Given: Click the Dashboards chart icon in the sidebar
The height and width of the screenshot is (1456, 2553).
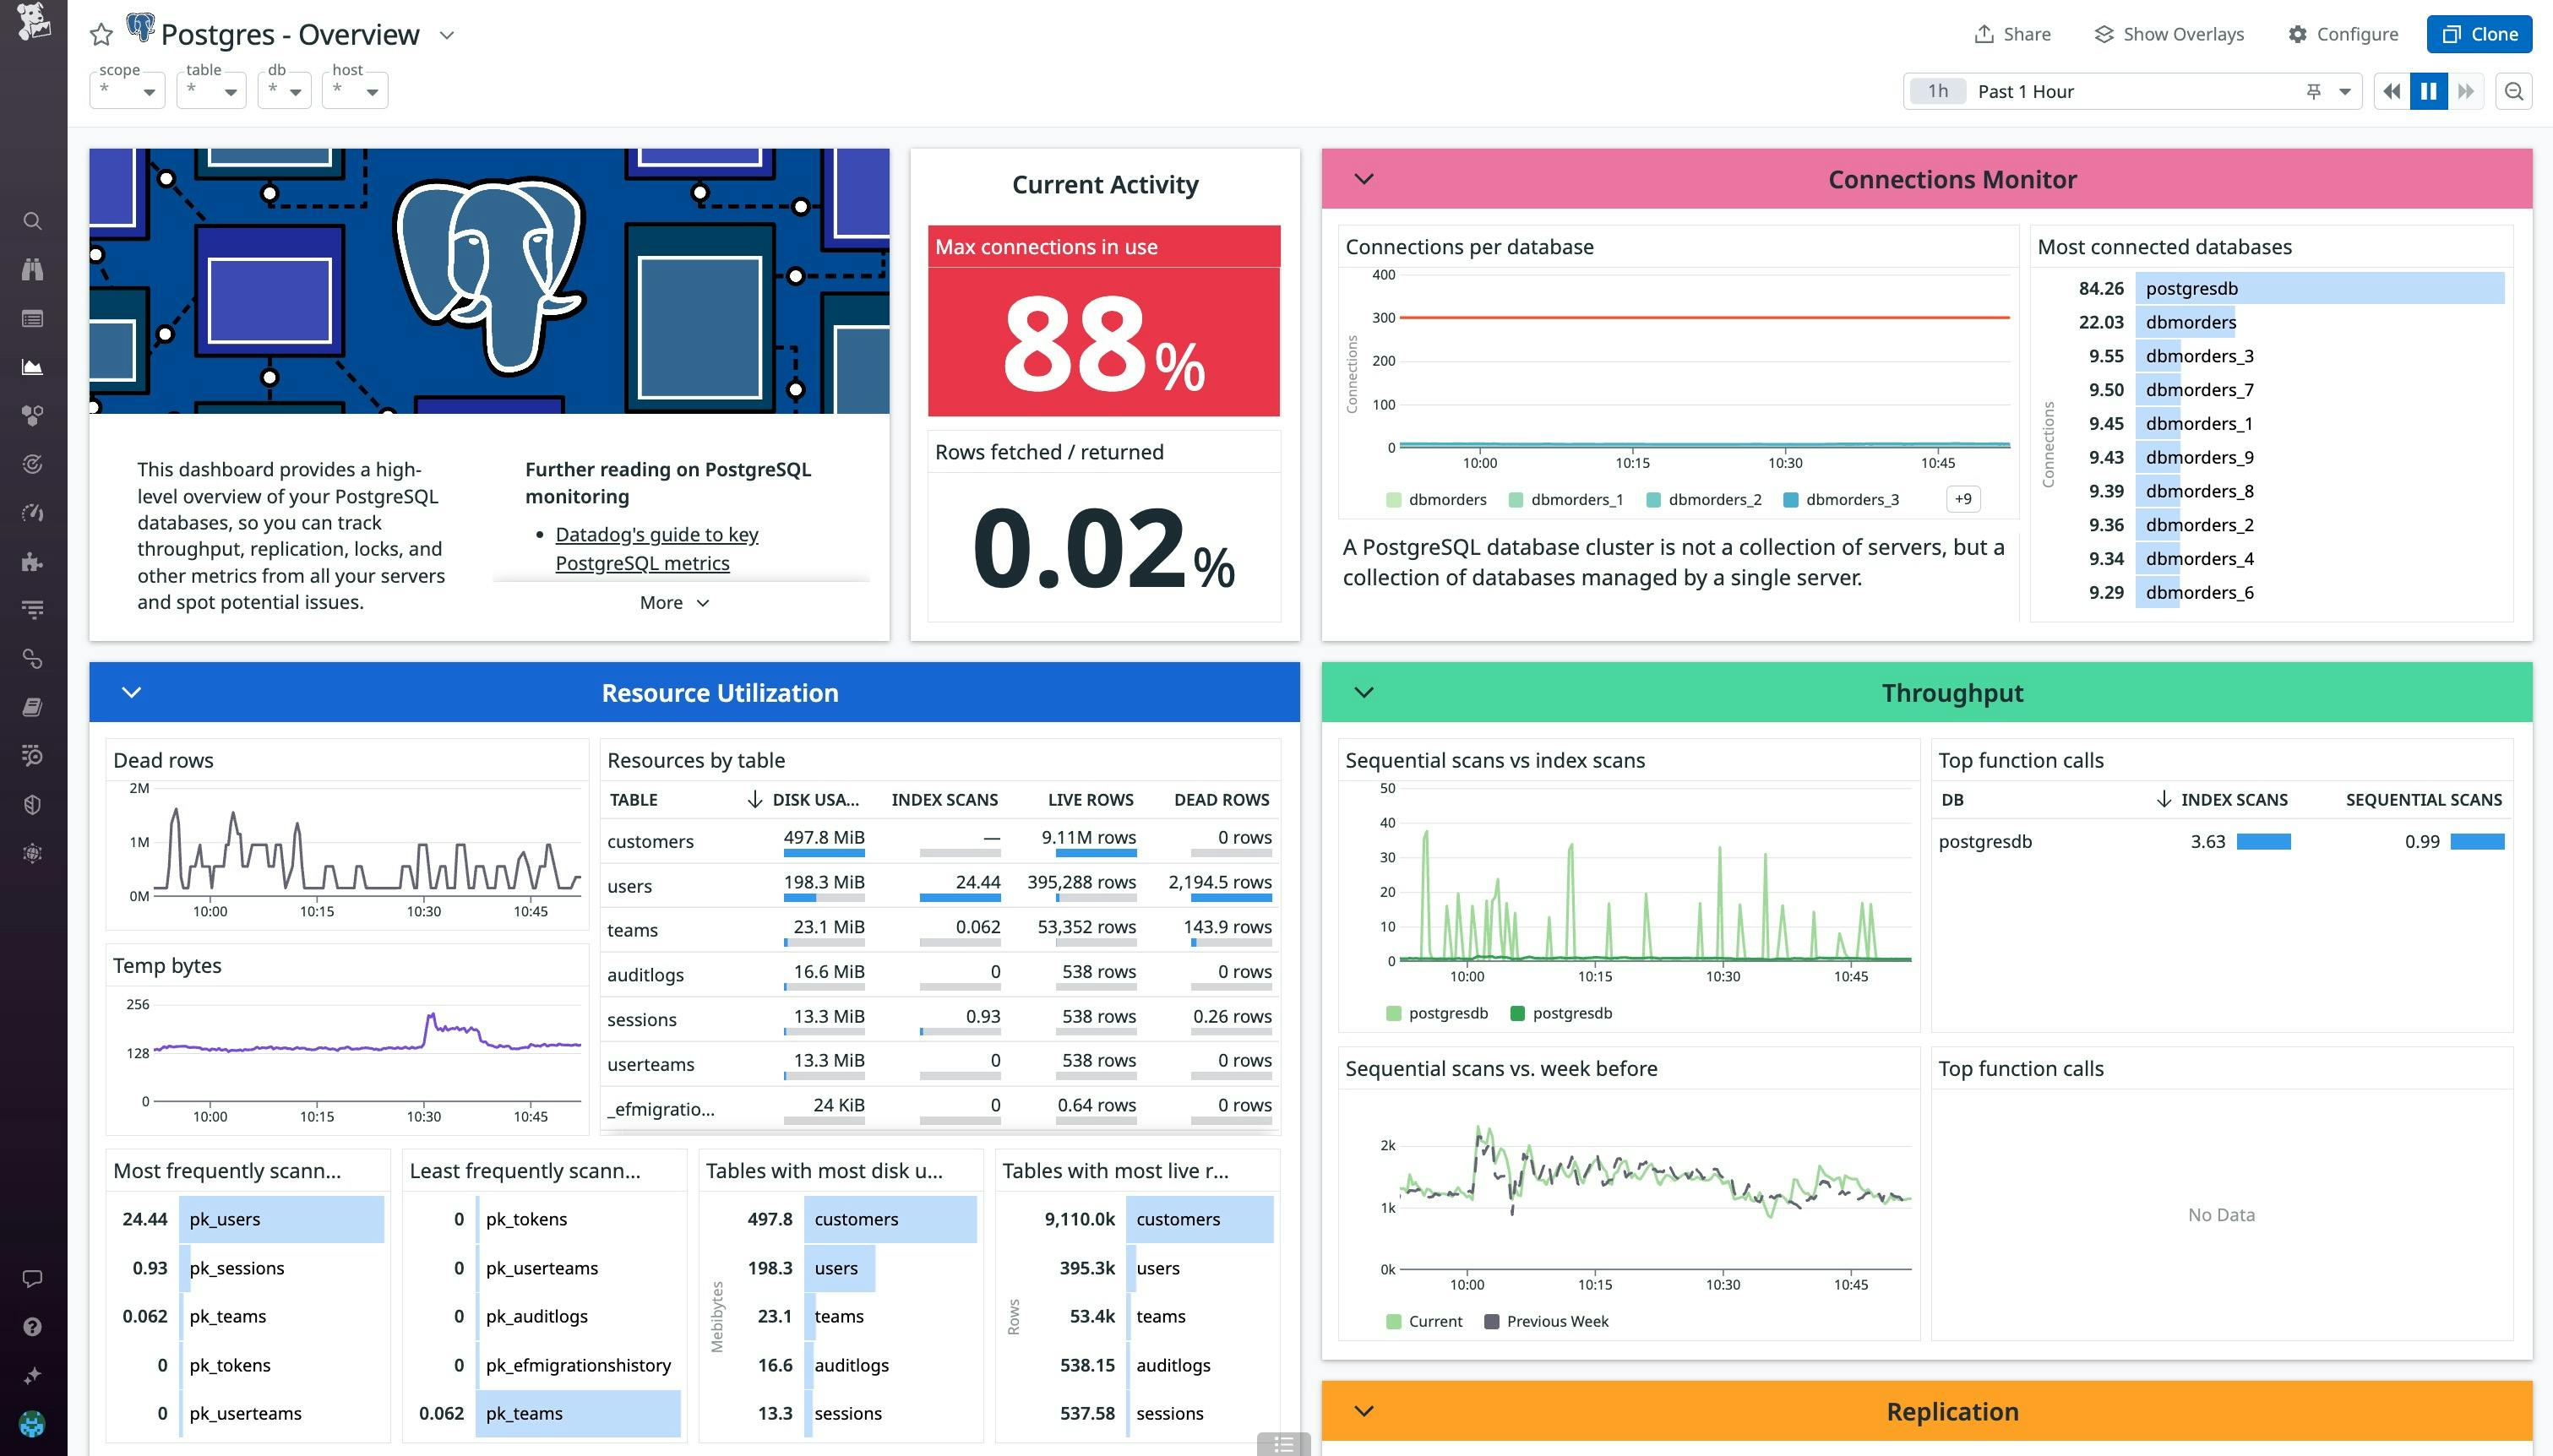Looking at the screenshot, I should [32, 367].
